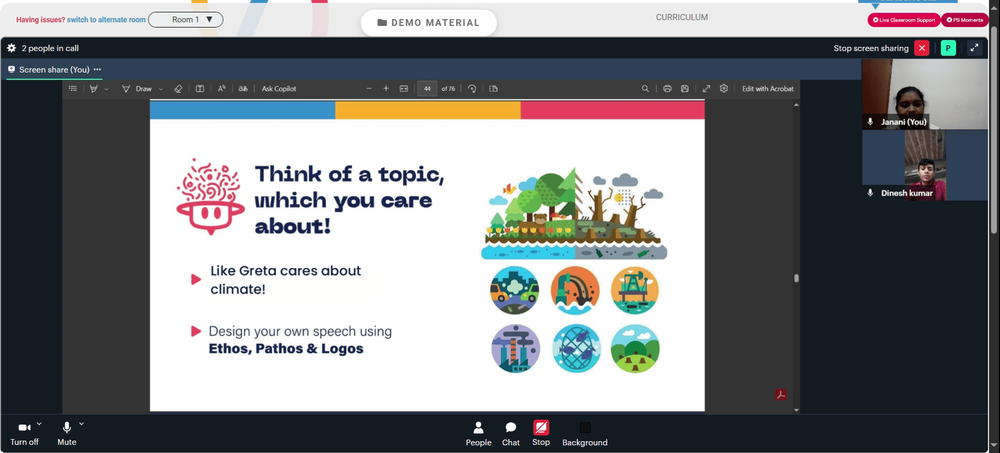Open the People panel
Screen dimensions: 1000x453
click(478, 434)
